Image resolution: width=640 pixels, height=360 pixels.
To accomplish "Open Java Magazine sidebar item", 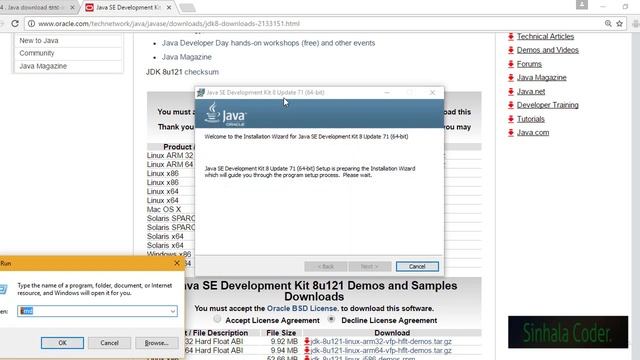I will (x=43, y=66).
